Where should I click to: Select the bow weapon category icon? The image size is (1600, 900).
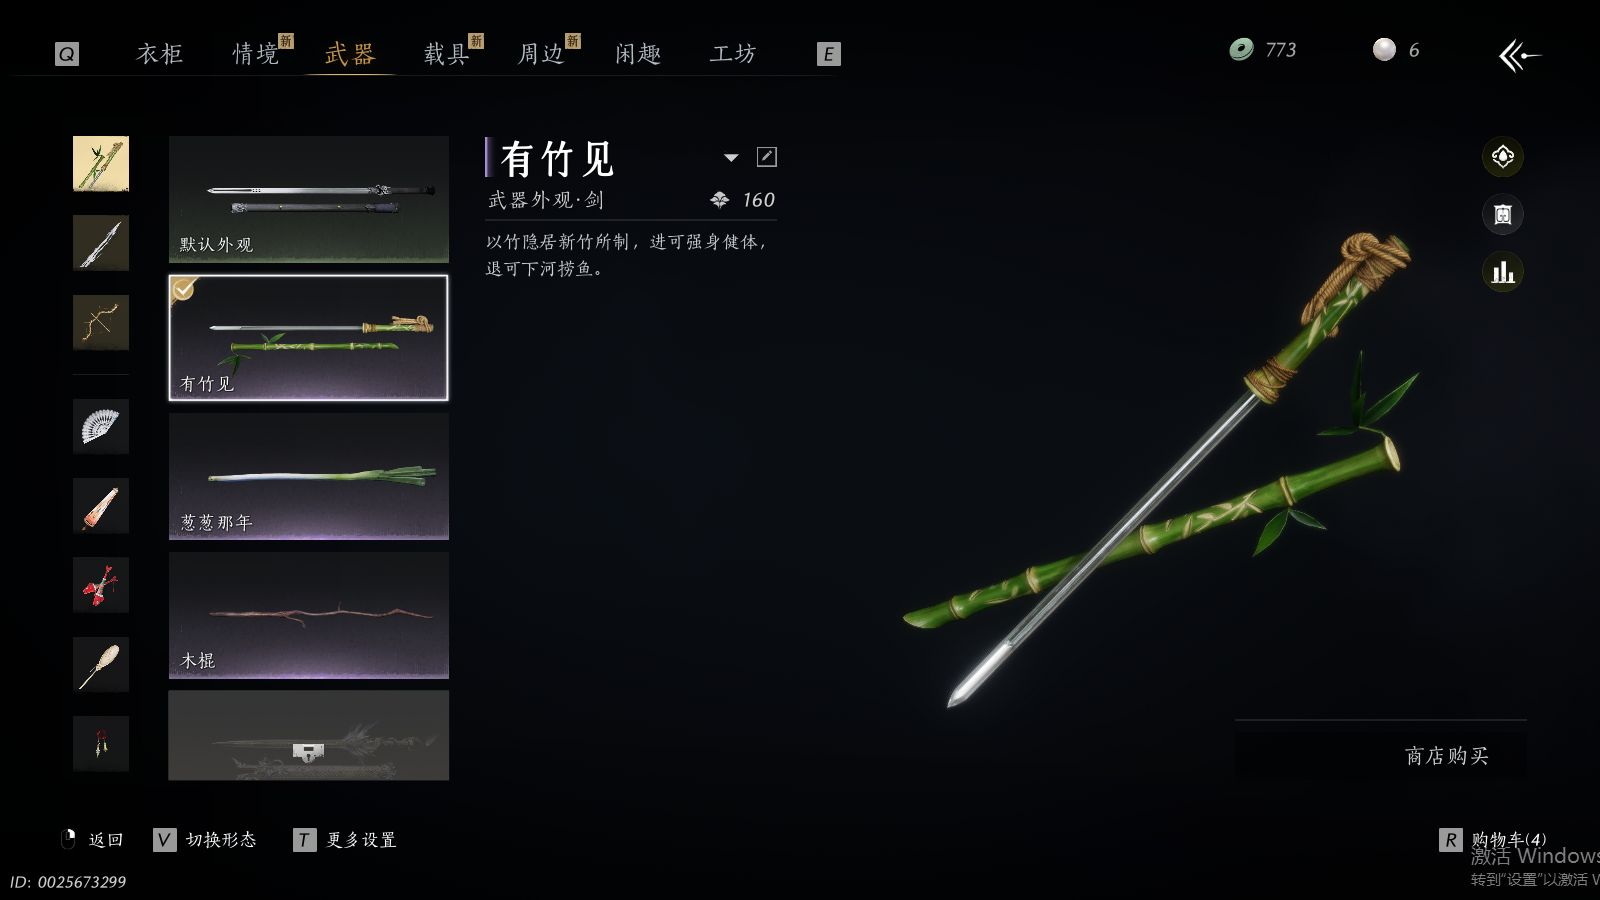[101, 322]
